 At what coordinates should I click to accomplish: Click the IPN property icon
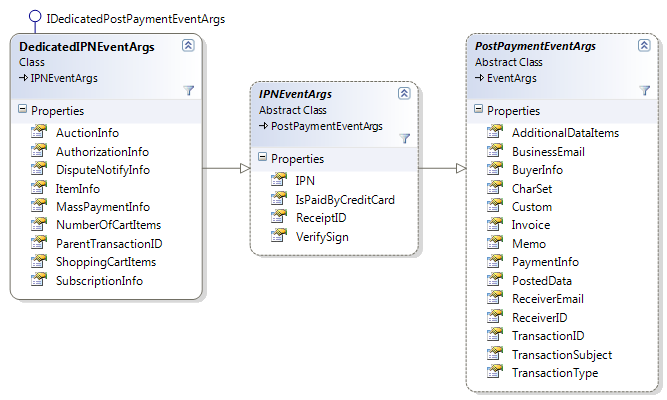(x=279, y=180)
